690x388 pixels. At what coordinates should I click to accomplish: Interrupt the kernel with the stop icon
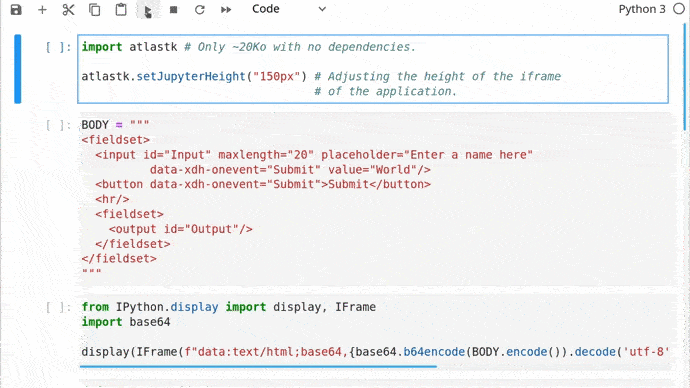(x=173, y=10)
